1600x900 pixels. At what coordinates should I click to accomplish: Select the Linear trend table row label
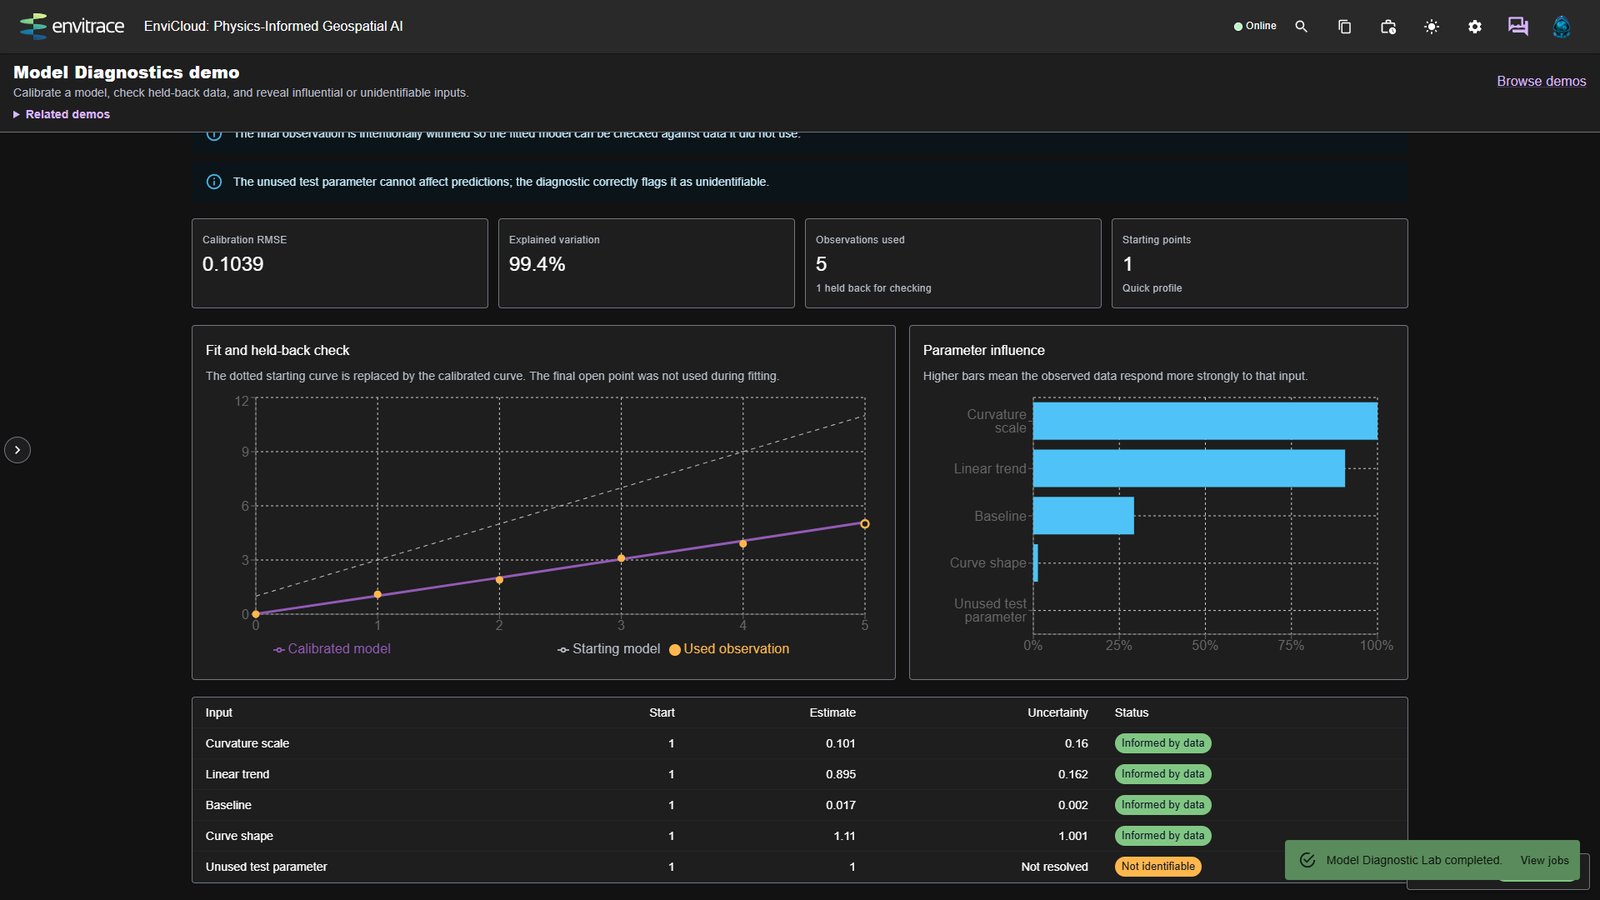pos(237,775)
